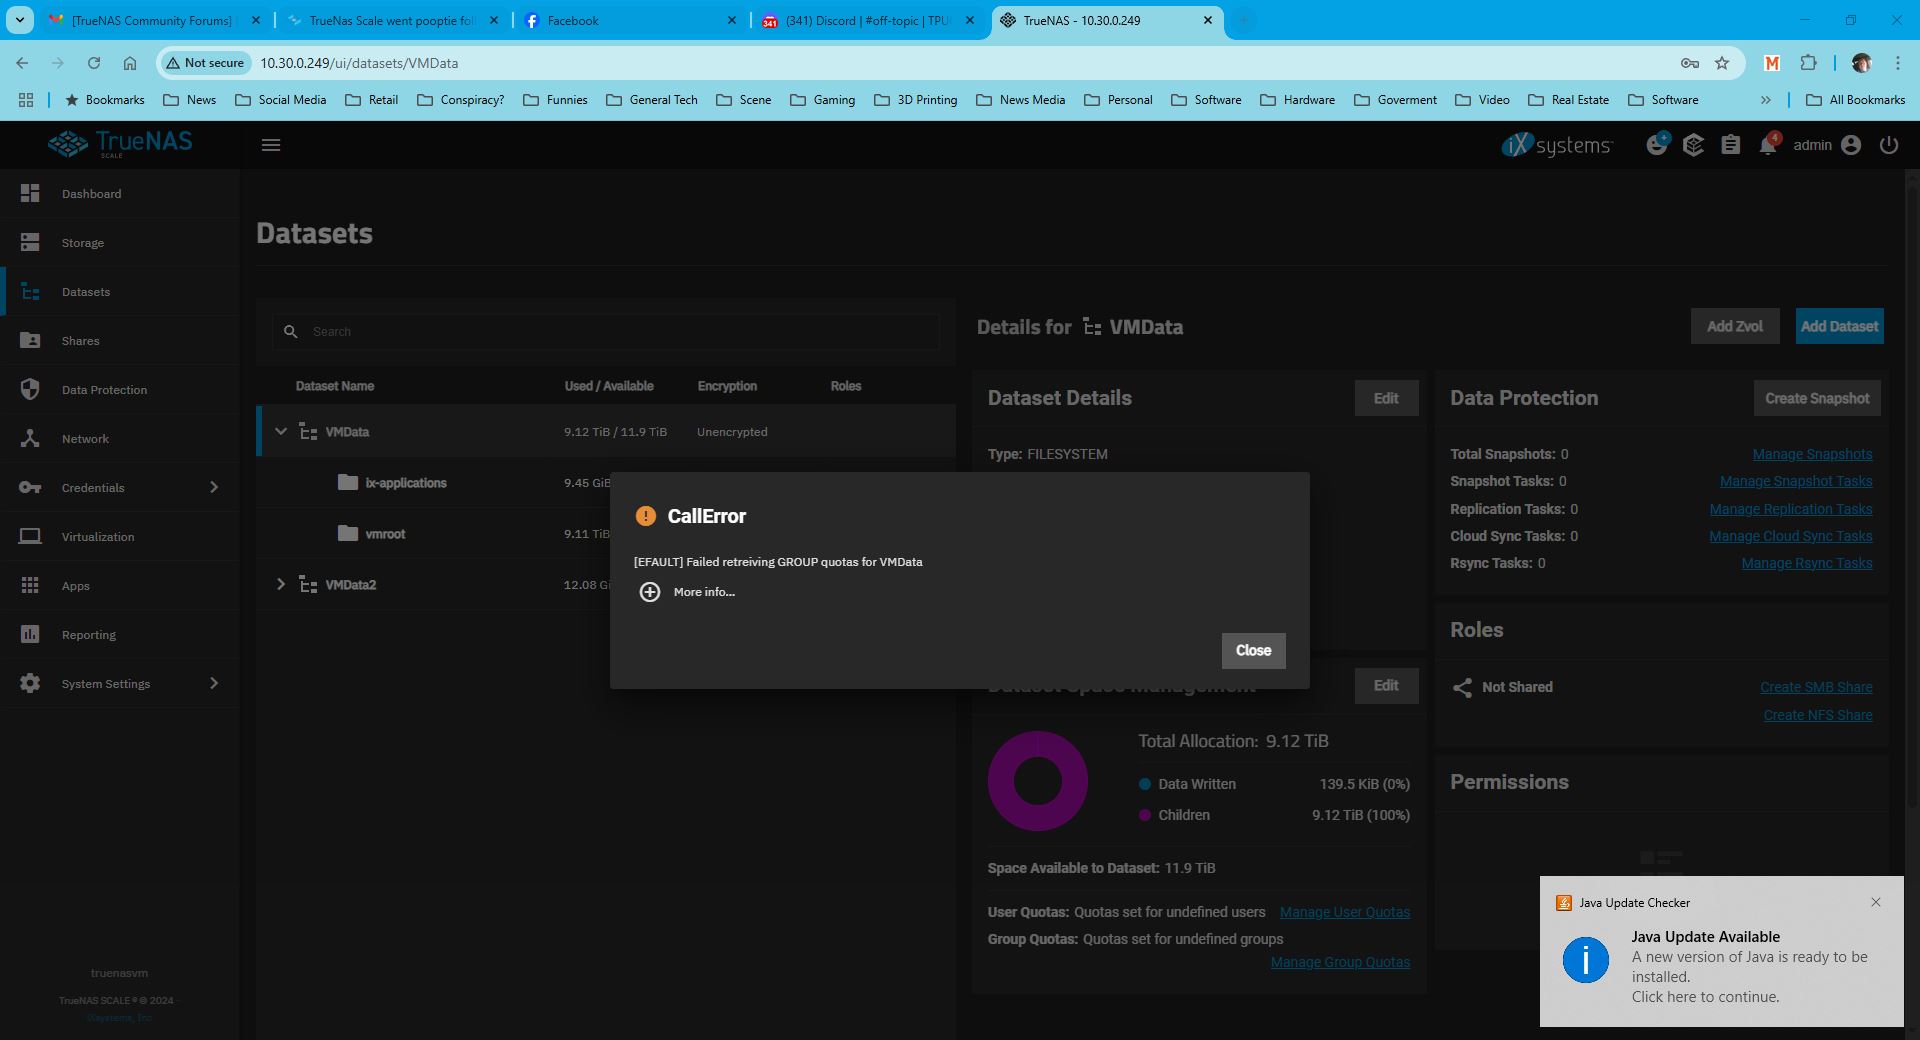The height and width of the screenshot is (1040, 1920).
Task: Open System Settings gear icon
Action: point(30,683)
